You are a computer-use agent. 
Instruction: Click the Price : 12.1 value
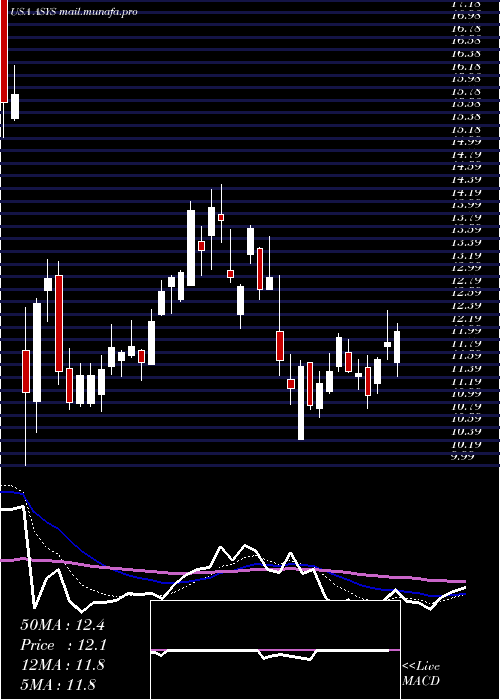tap(62, 645)
